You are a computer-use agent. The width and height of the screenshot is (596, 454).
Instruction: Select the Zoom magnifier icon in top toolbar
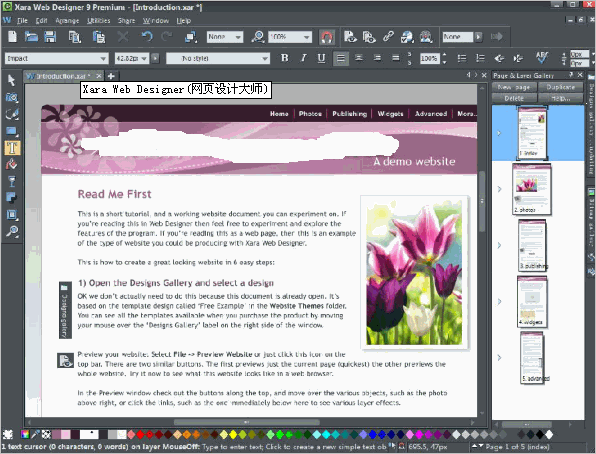(258, 37)
